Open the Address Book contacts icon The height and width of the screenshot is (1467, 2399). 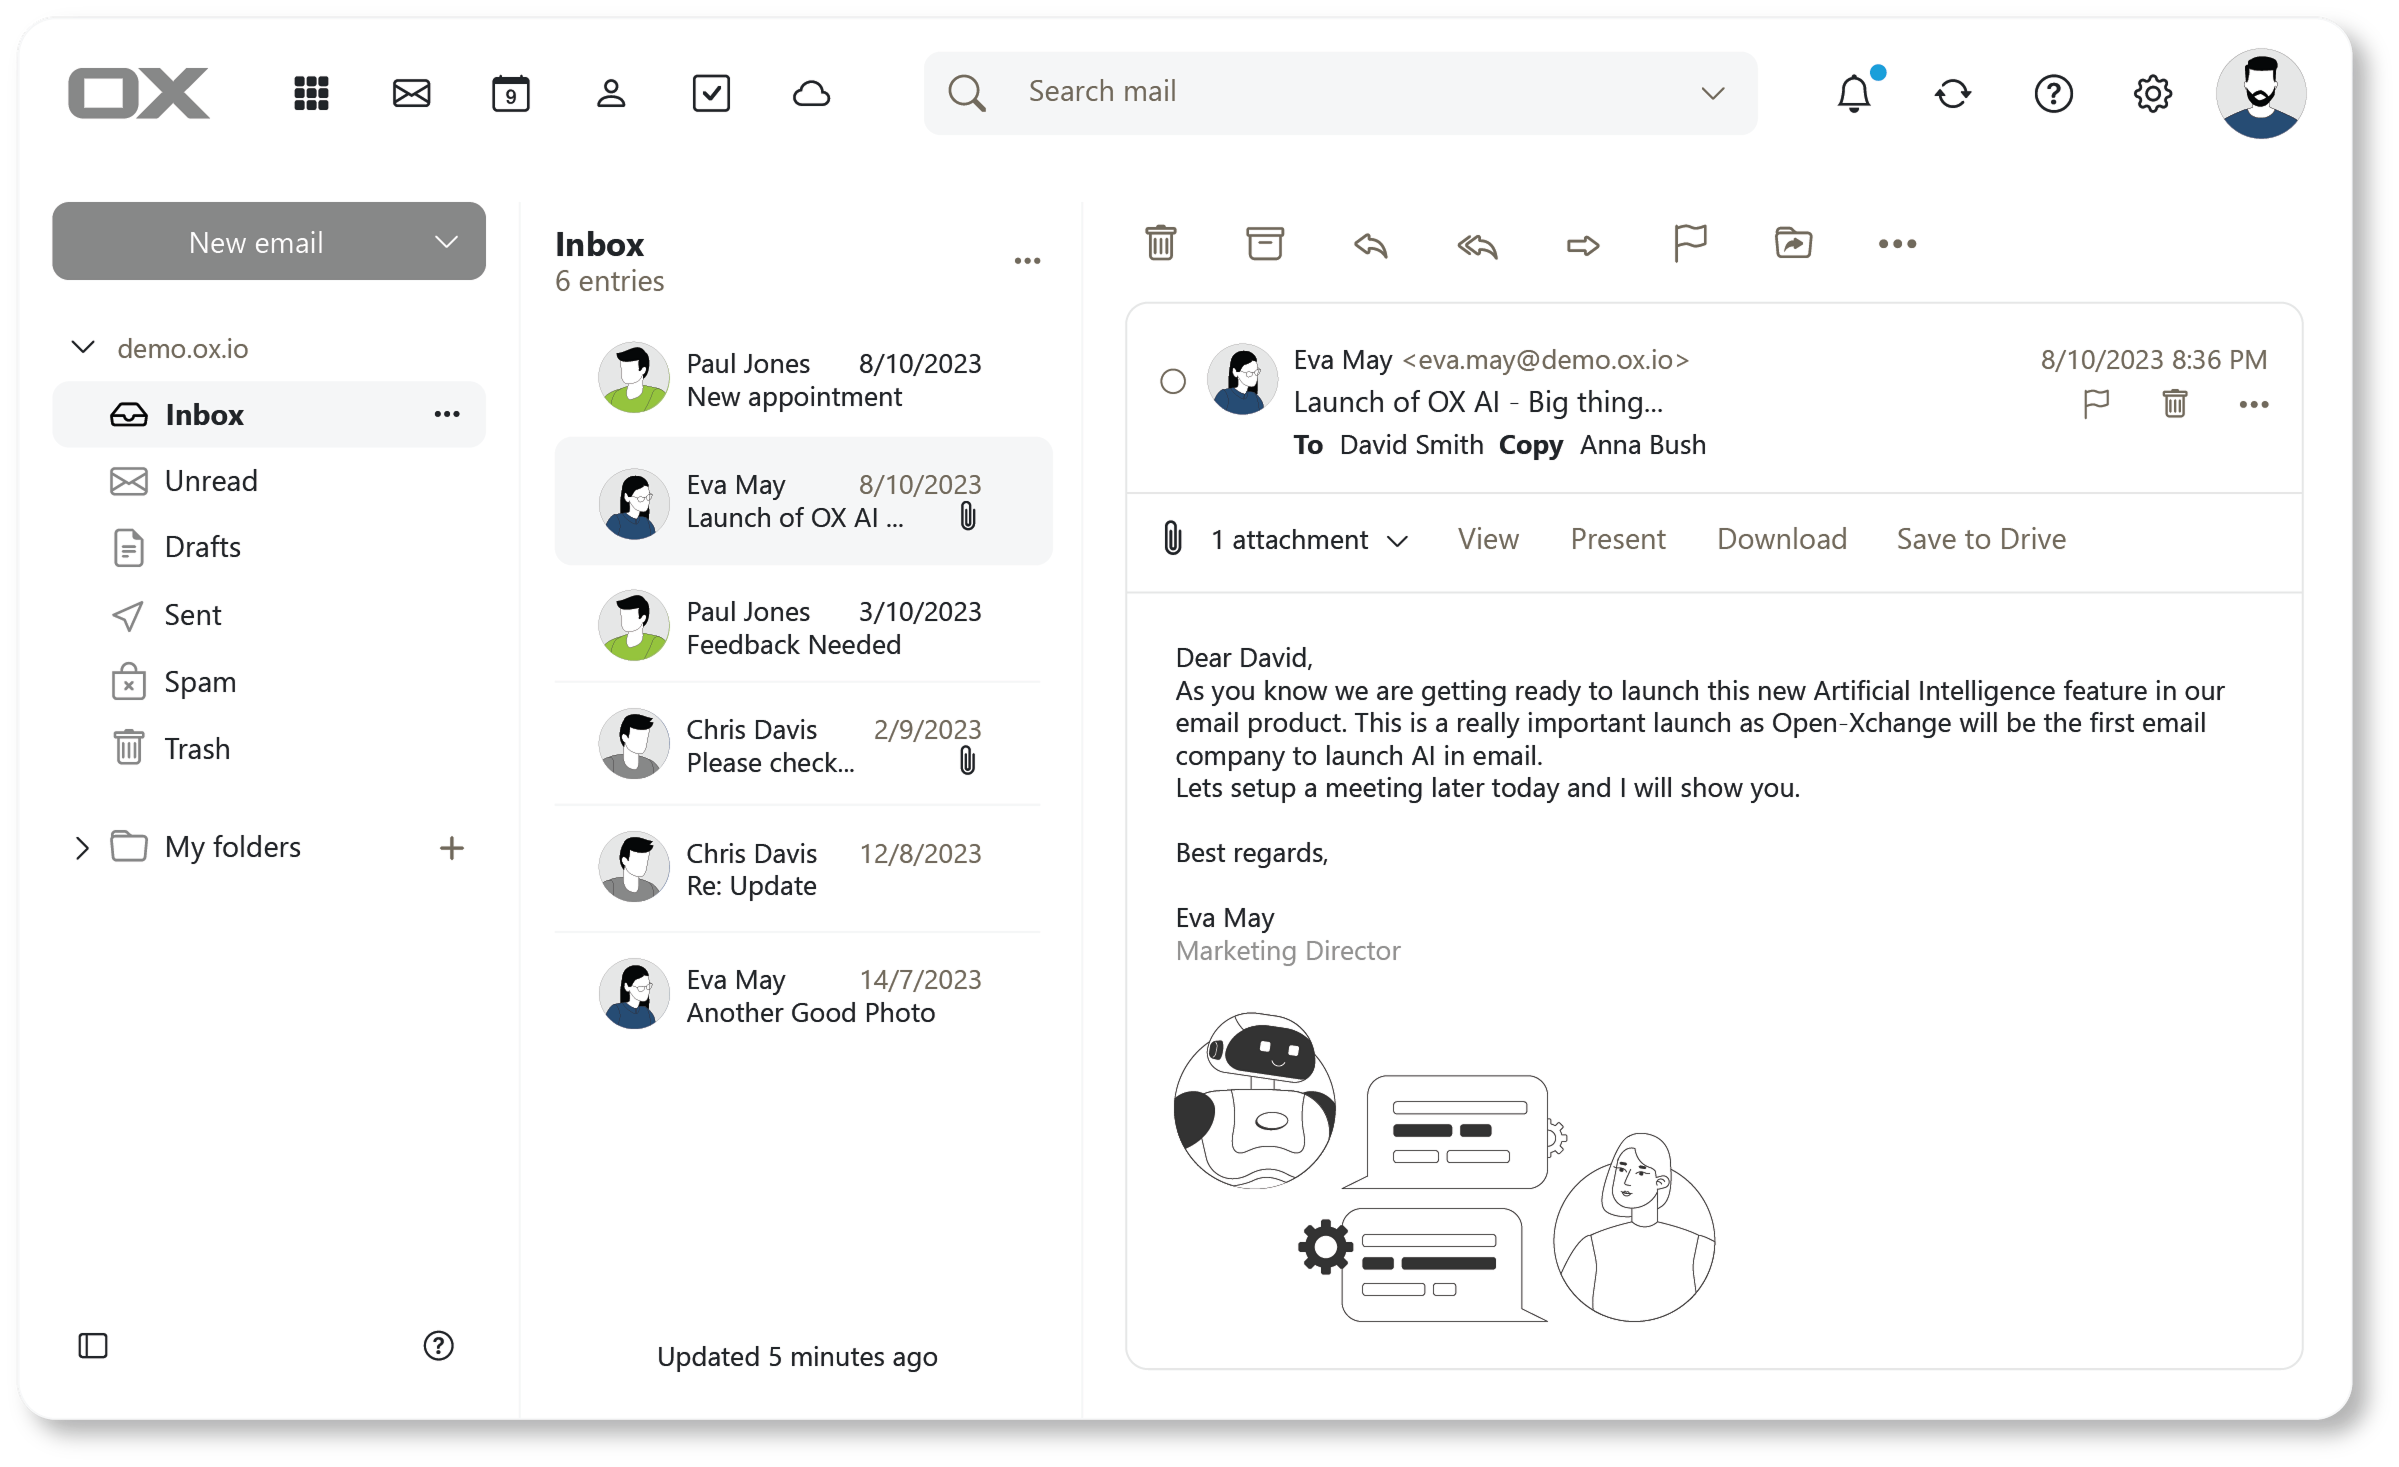(611, 93)
